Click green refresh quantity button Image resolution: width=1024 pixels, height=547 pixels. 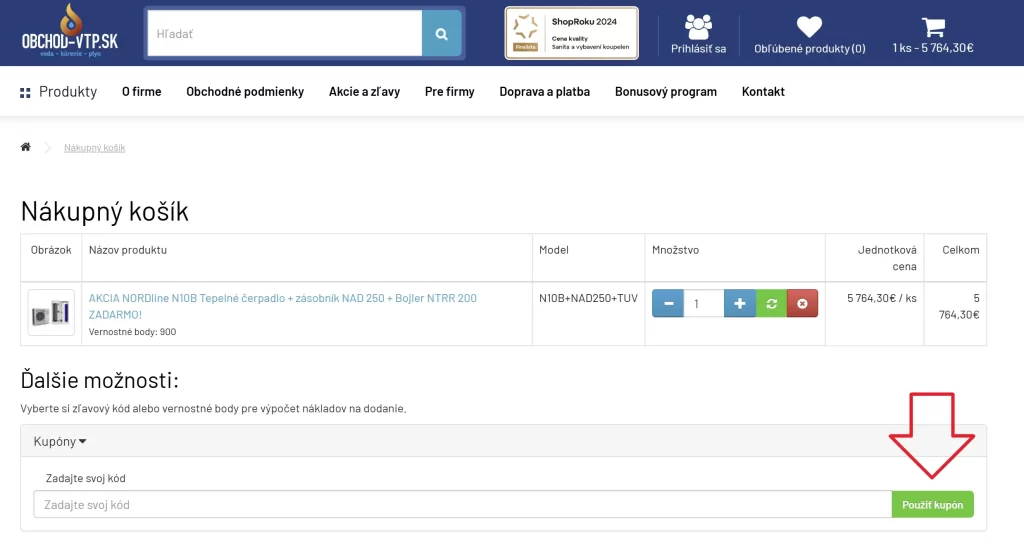pos(771,303)
